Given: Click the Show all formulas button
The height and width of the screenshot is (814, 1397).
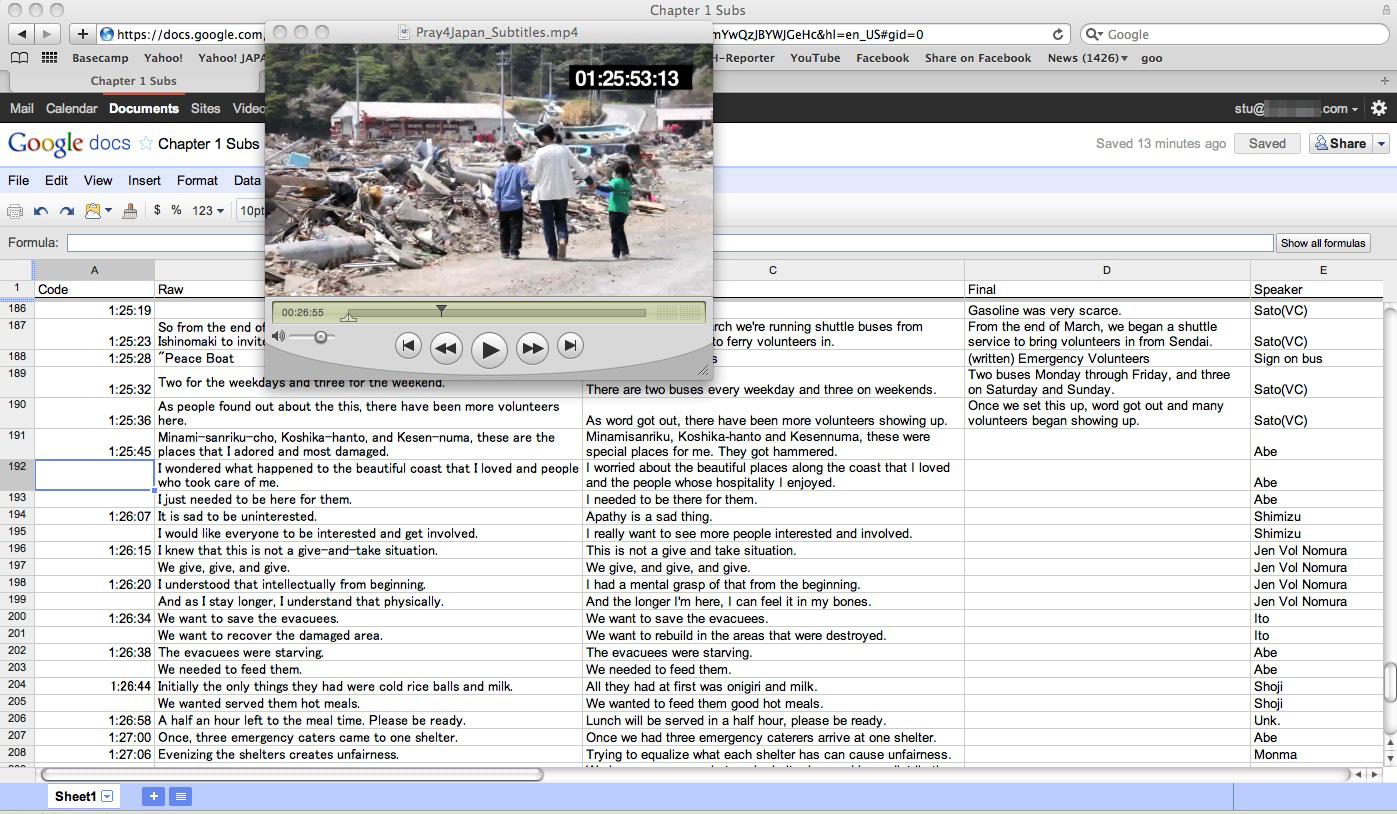Looking at the screenshot, I should (x=1322, y=243).
